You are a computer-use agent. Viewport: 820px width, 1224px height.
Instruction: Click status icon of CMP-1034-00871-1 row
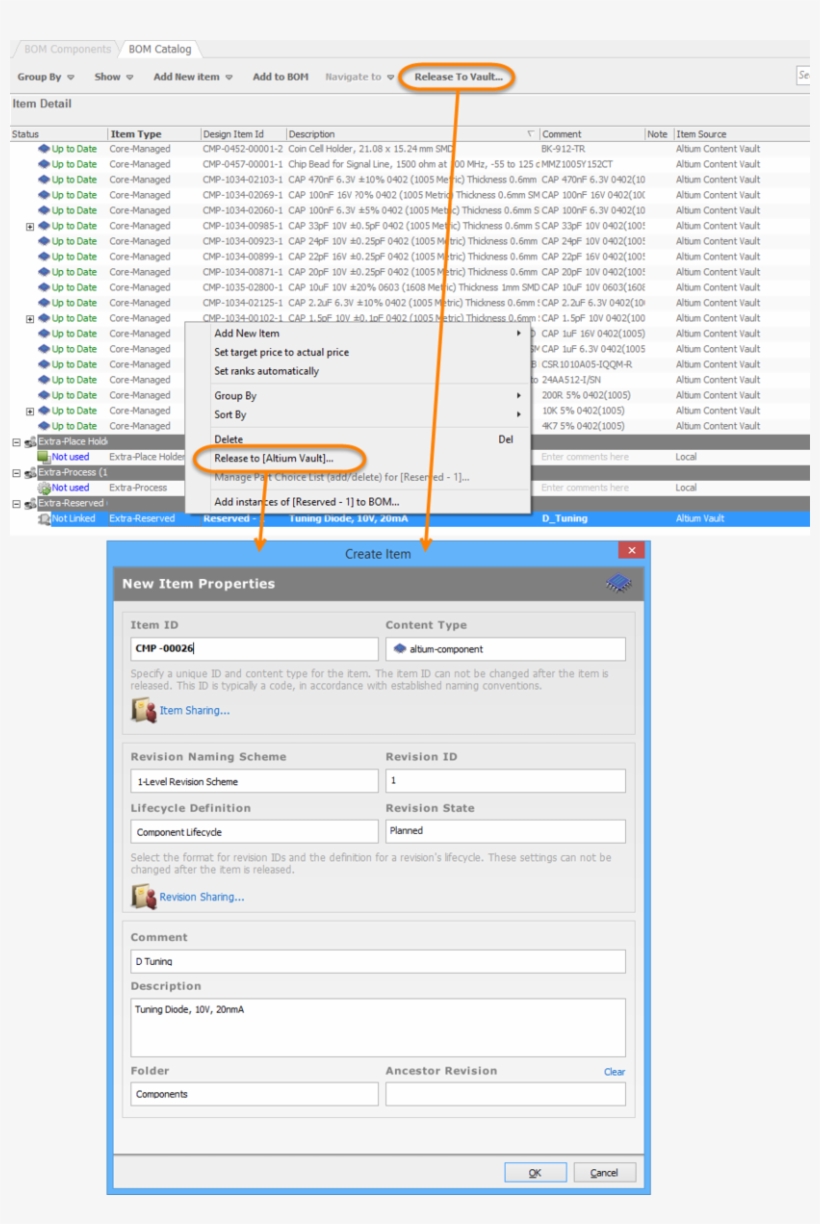coord(44,272)
